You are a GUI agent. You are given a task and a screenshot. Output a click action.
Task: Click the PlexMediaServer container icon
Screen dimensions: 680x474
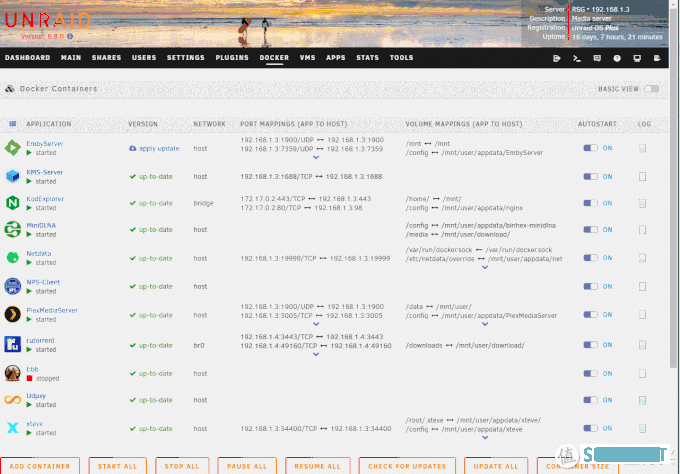click(x=13, y=314)
